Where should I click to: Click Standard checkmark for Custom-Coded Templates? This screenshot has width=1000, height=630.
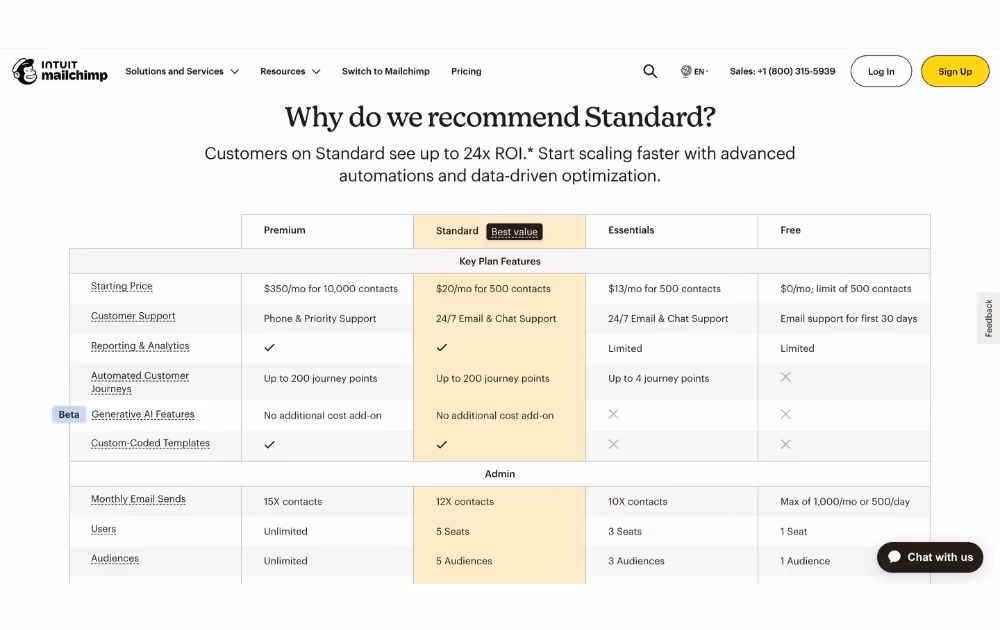(x=442, y=444)
